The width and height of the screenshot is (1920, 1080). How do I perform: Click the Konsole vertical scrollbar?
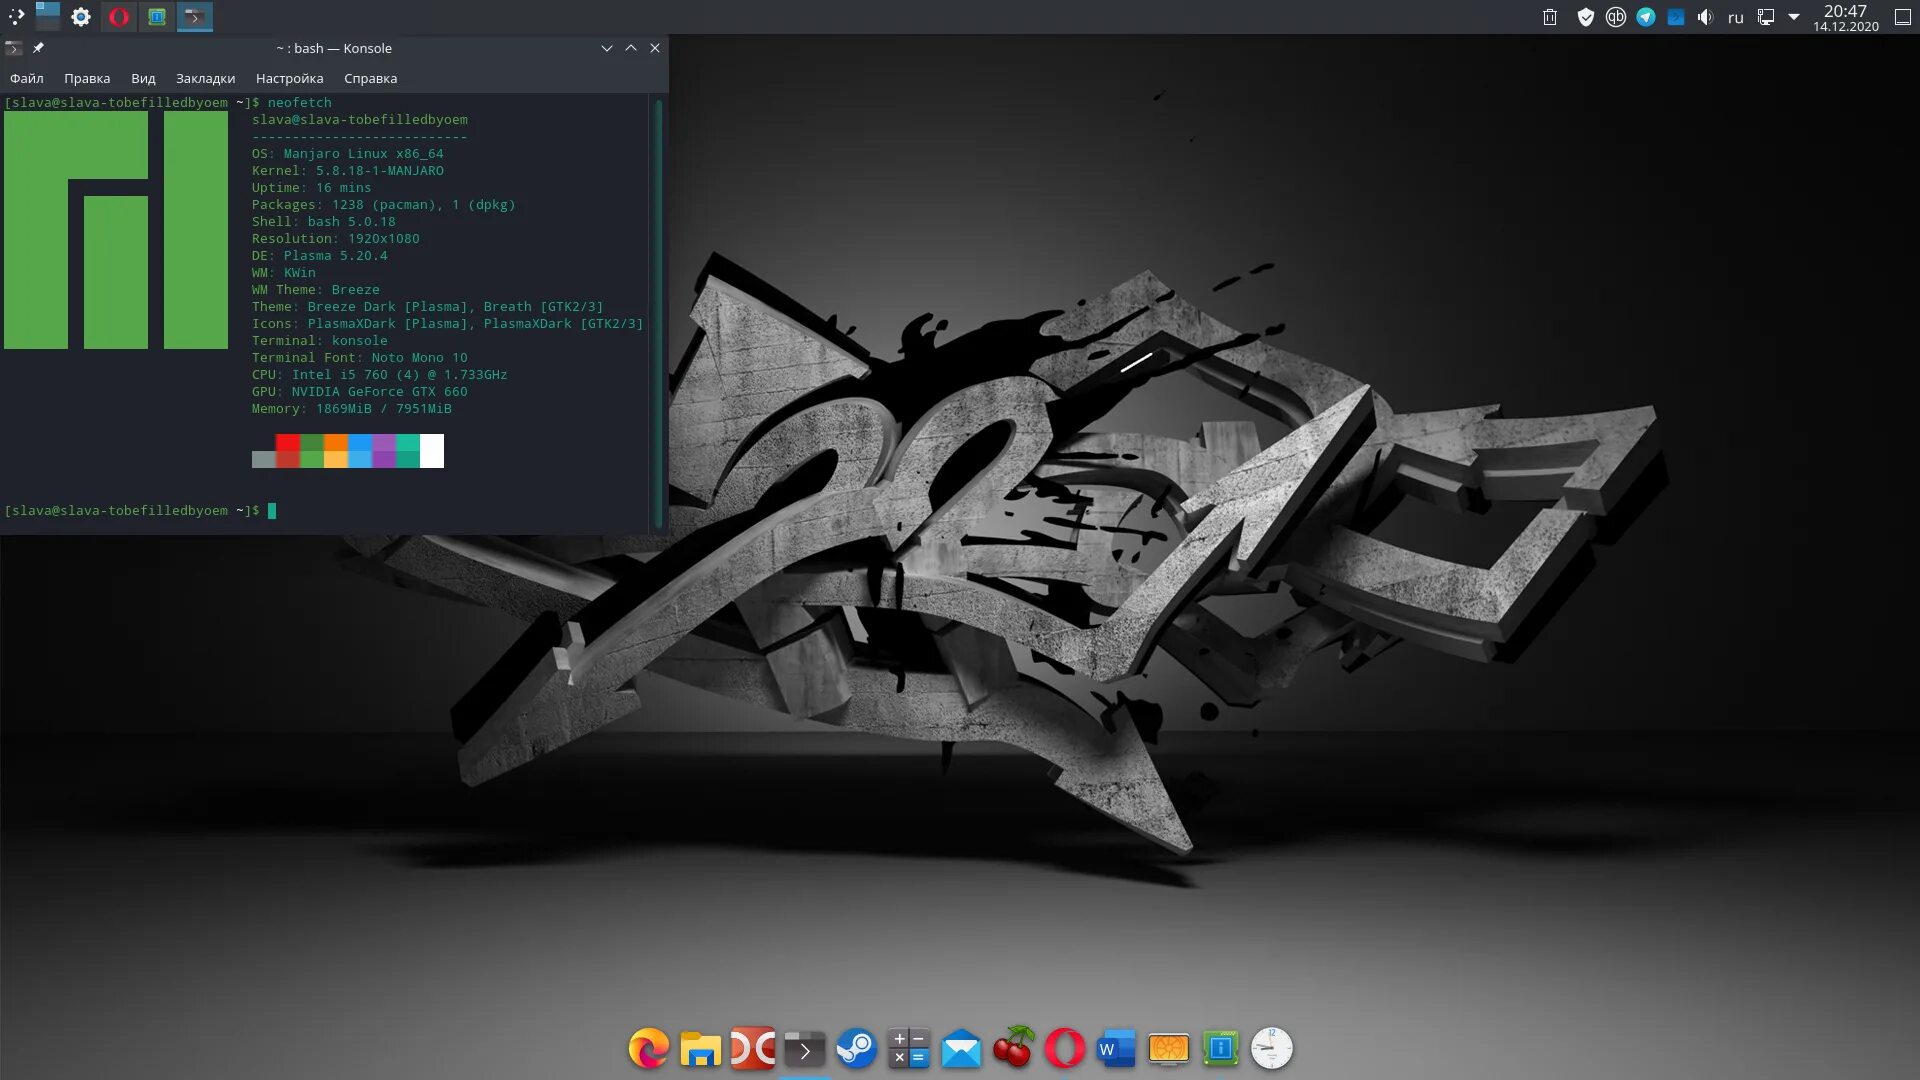pyautogui.click(x=658, y=310)
